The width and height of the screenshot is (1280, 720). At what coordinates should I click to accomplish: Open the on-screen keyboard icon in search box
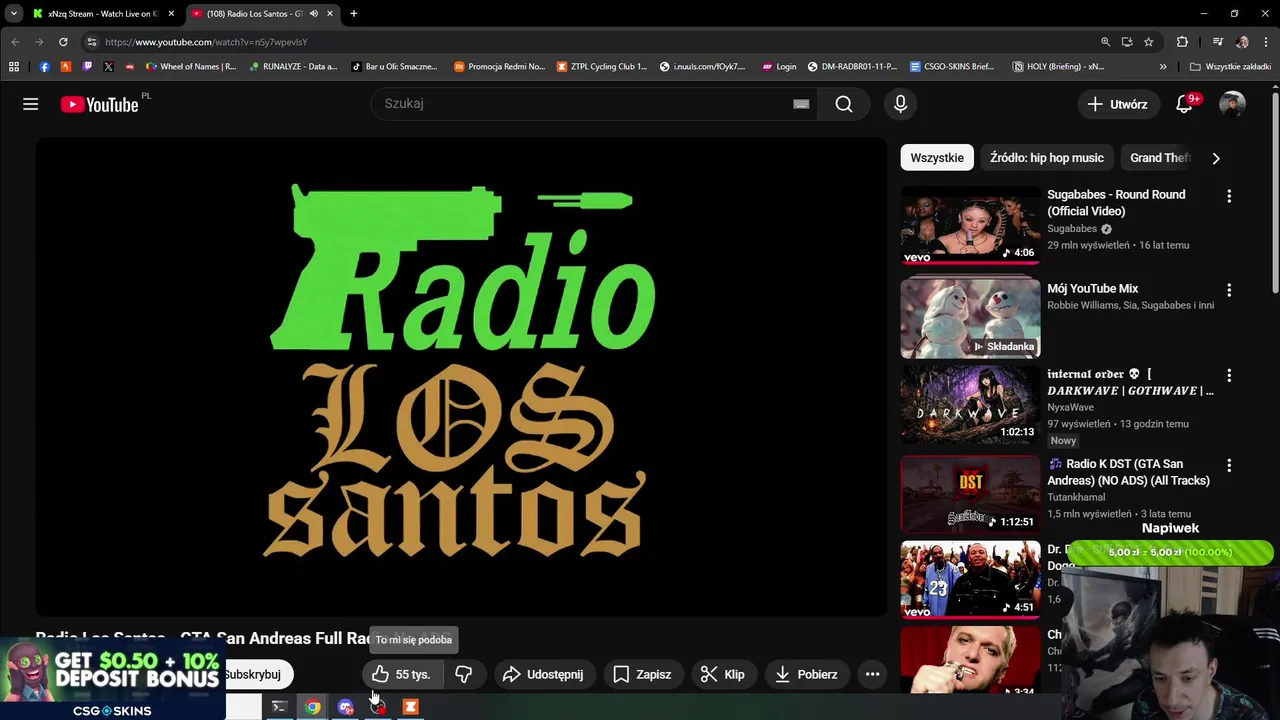coord(801,104)
